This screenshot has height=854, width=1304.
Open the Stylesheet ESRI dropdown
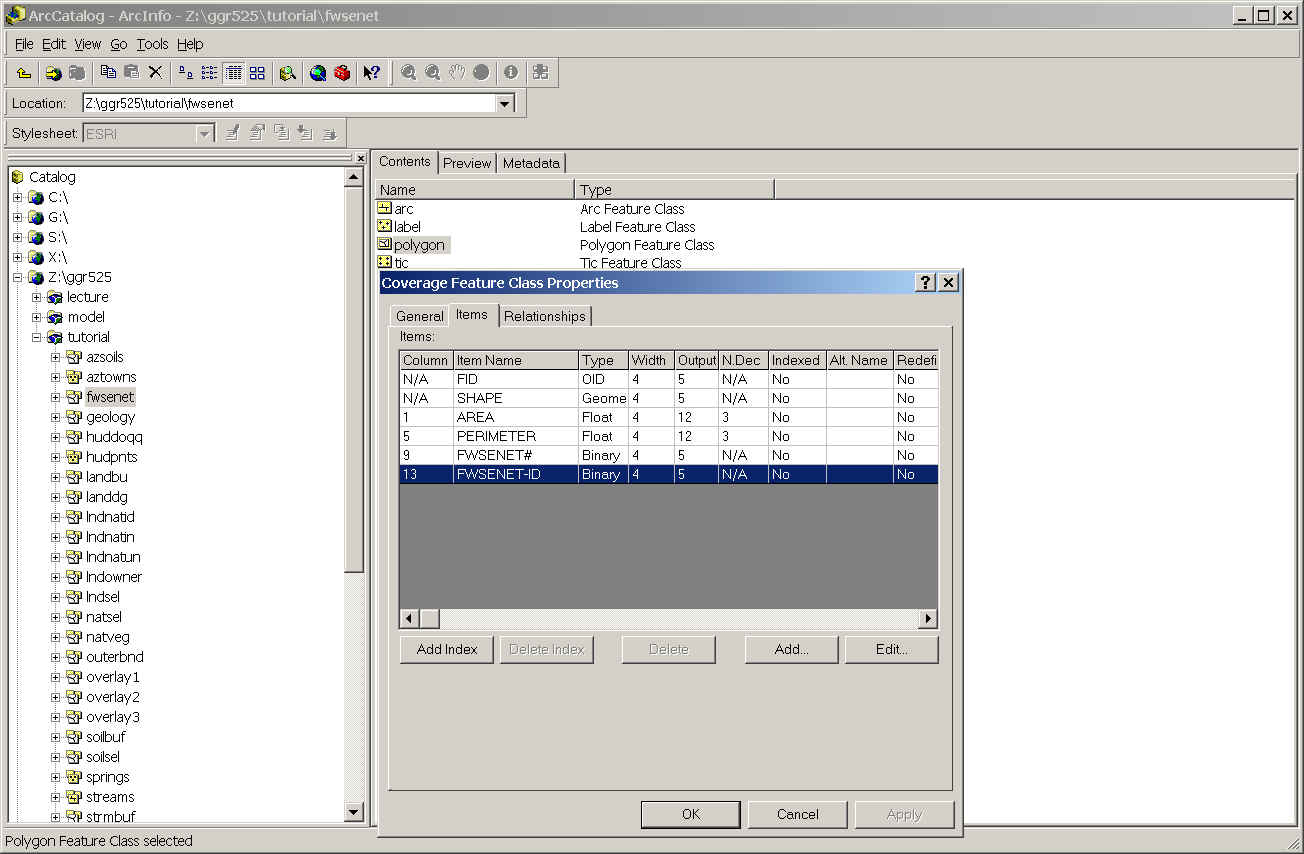click(x=205, y=133)
